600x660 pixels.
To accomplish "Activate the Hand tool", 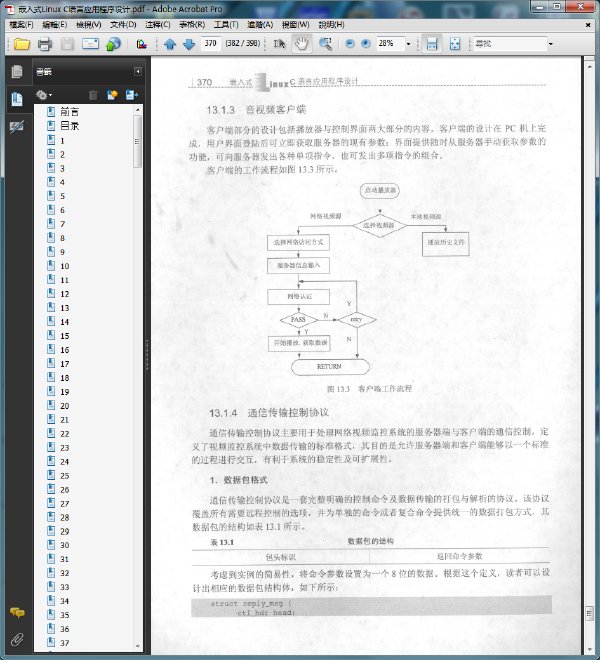I will click(301, 44).
